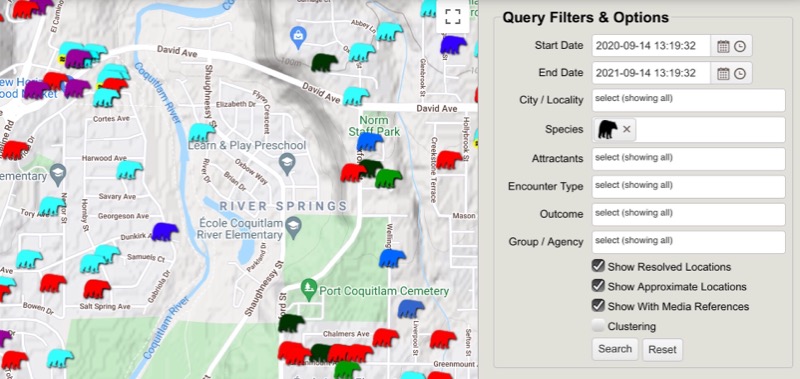800x379 pixels.
Task: Open Outcome select dropdown
Action: pos(688,214)
